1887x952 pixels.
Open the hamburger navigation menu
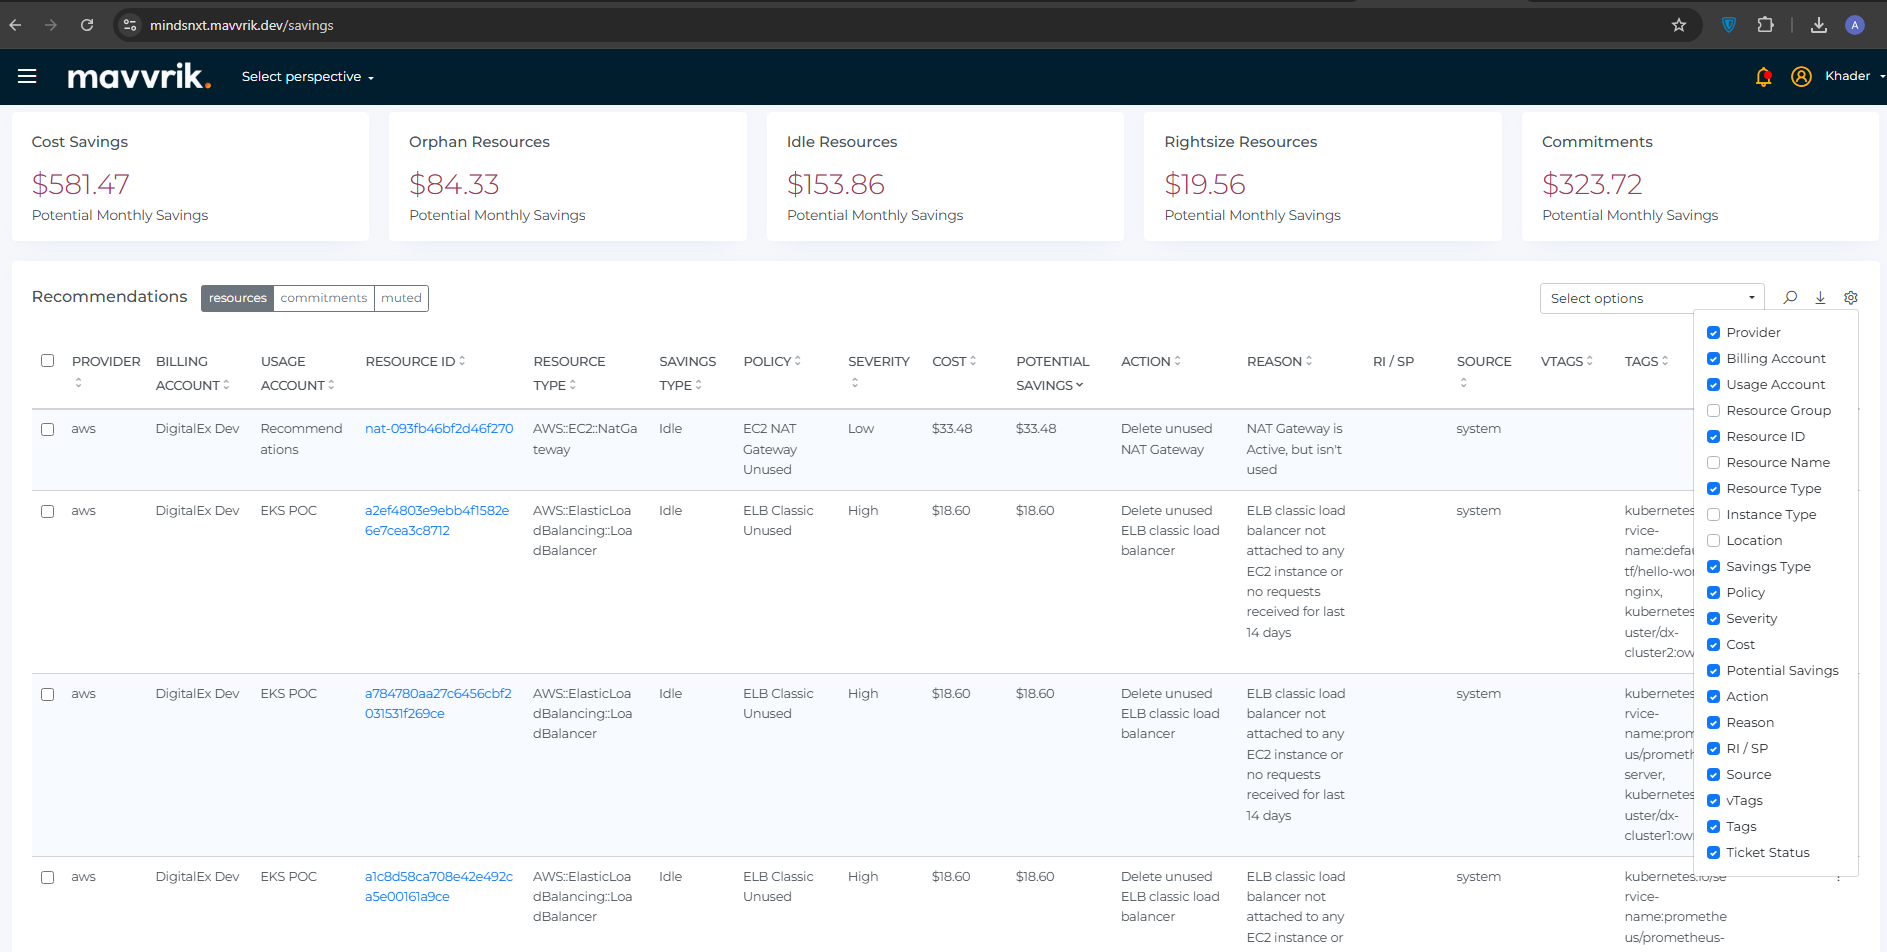27,76
